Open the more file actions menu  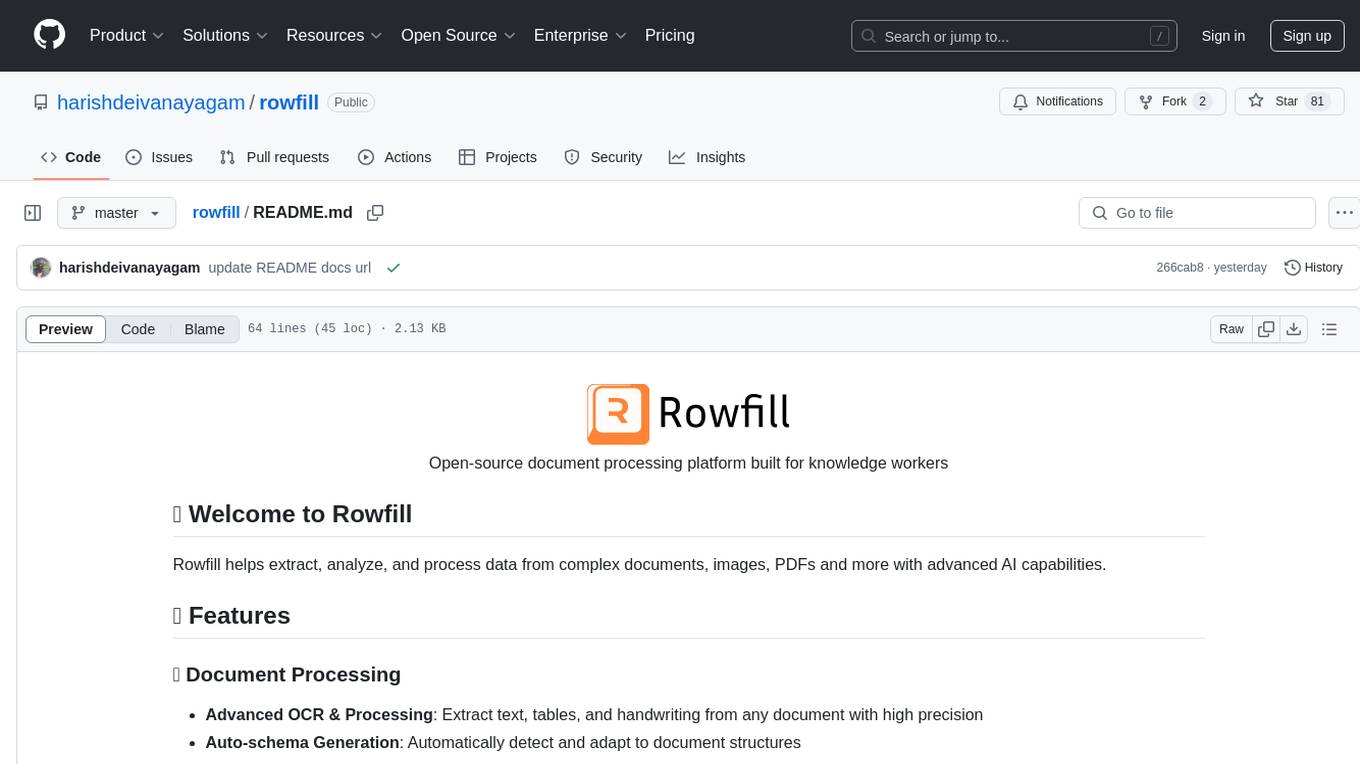1344,213
